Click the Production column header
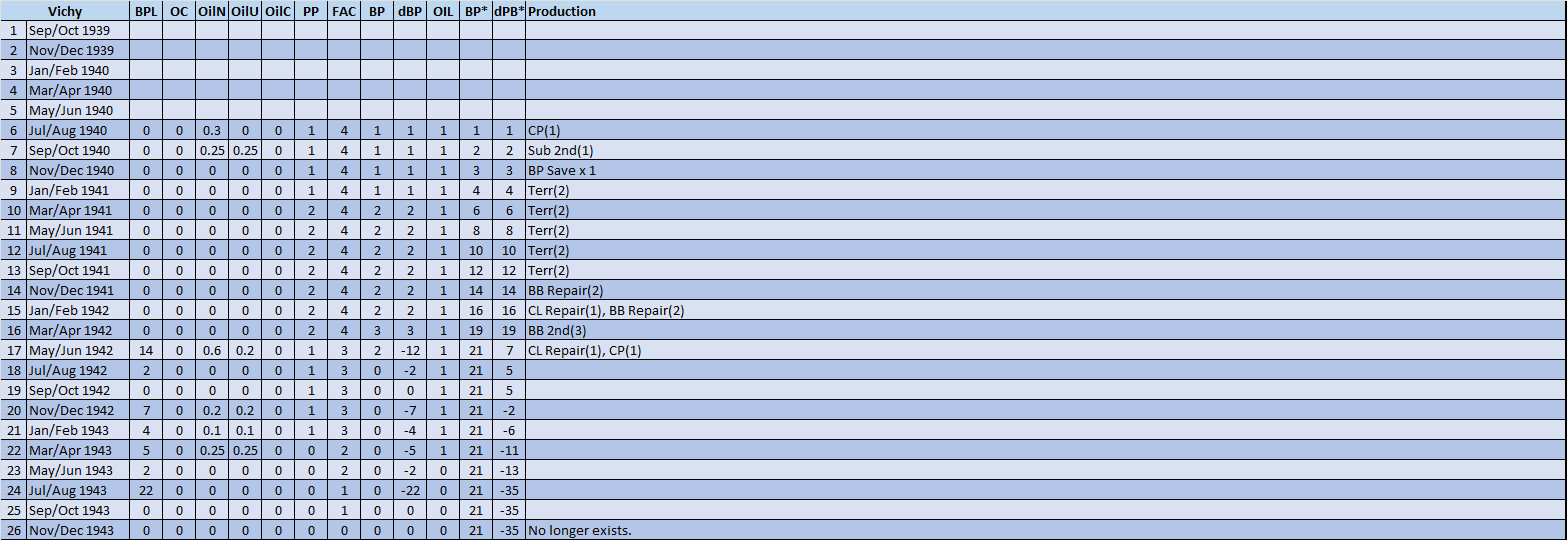Image resolution: width=1567 pixels, height=540 pixels. tap(1046, 11)
